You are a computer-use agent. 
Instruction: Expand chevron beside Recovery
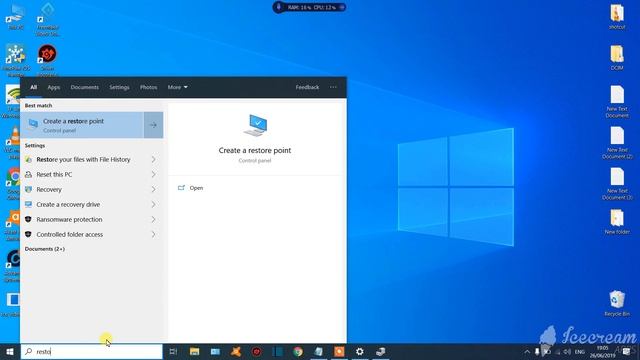coord(153,190)
